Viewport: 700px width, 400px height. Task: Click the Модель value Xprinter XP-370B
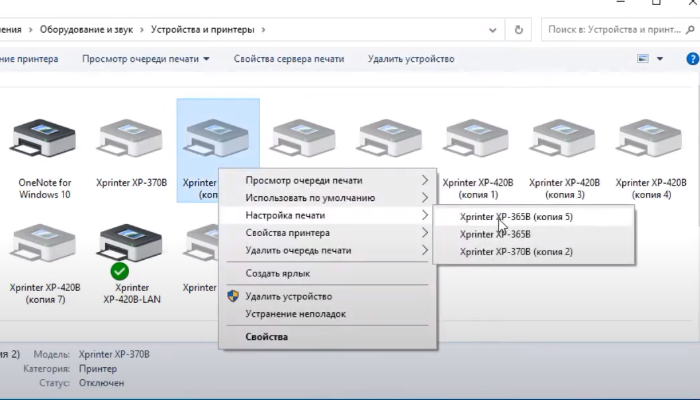[x=114, y=354]
